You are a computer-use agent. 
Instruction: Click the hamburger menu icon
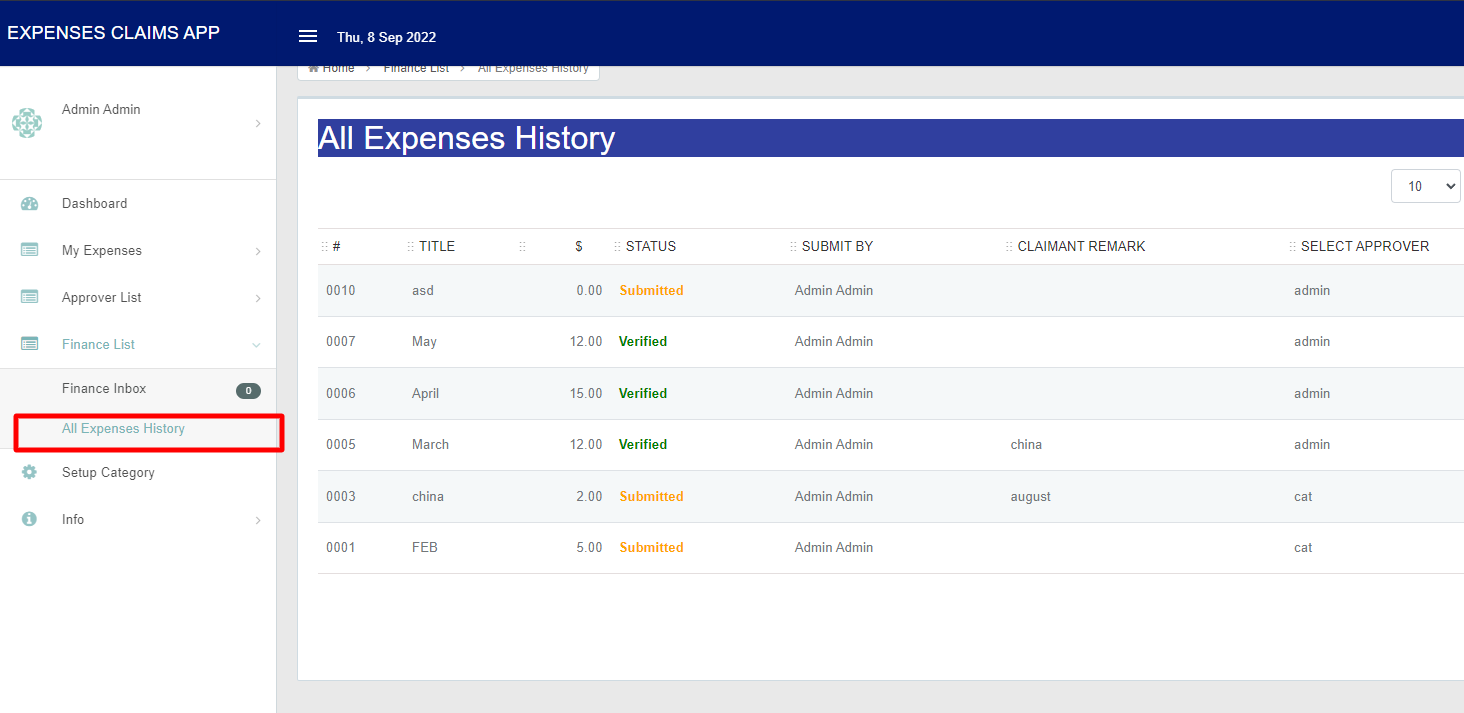point(308,37)
